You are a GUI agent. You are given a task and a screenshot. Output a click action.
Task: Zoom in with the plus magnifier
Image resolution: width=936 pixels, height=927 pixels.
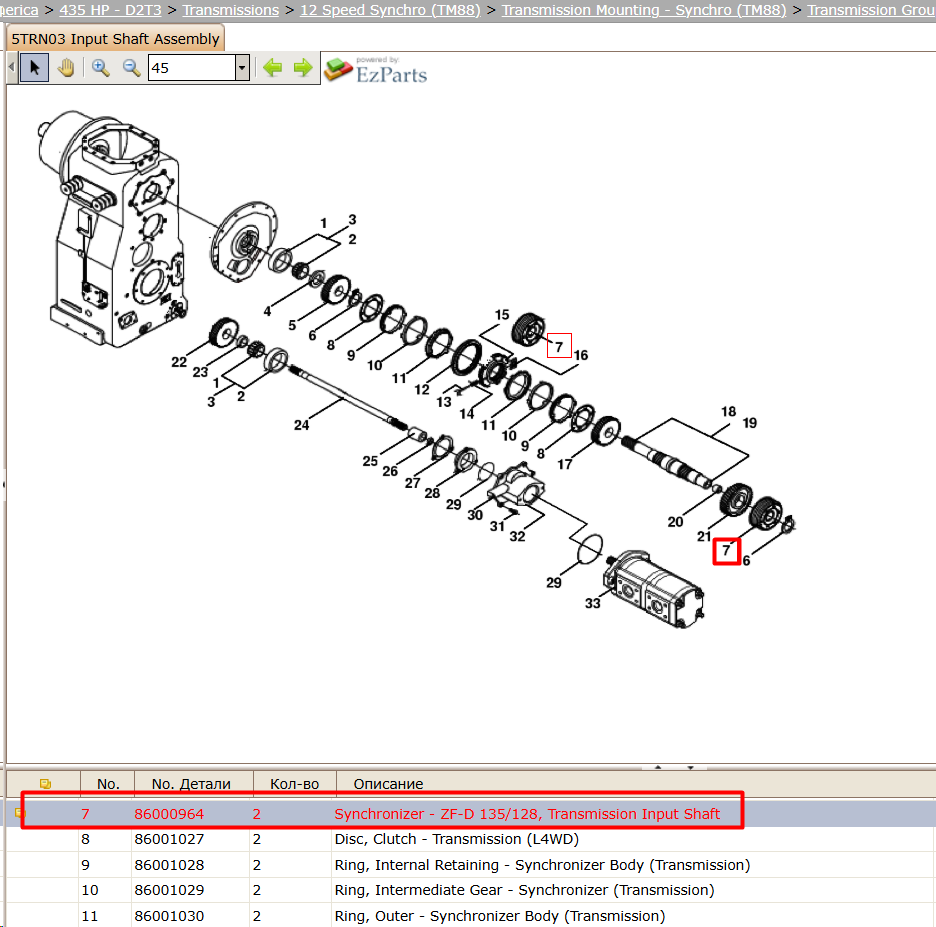pyautogui.click(x=100, y=68)
